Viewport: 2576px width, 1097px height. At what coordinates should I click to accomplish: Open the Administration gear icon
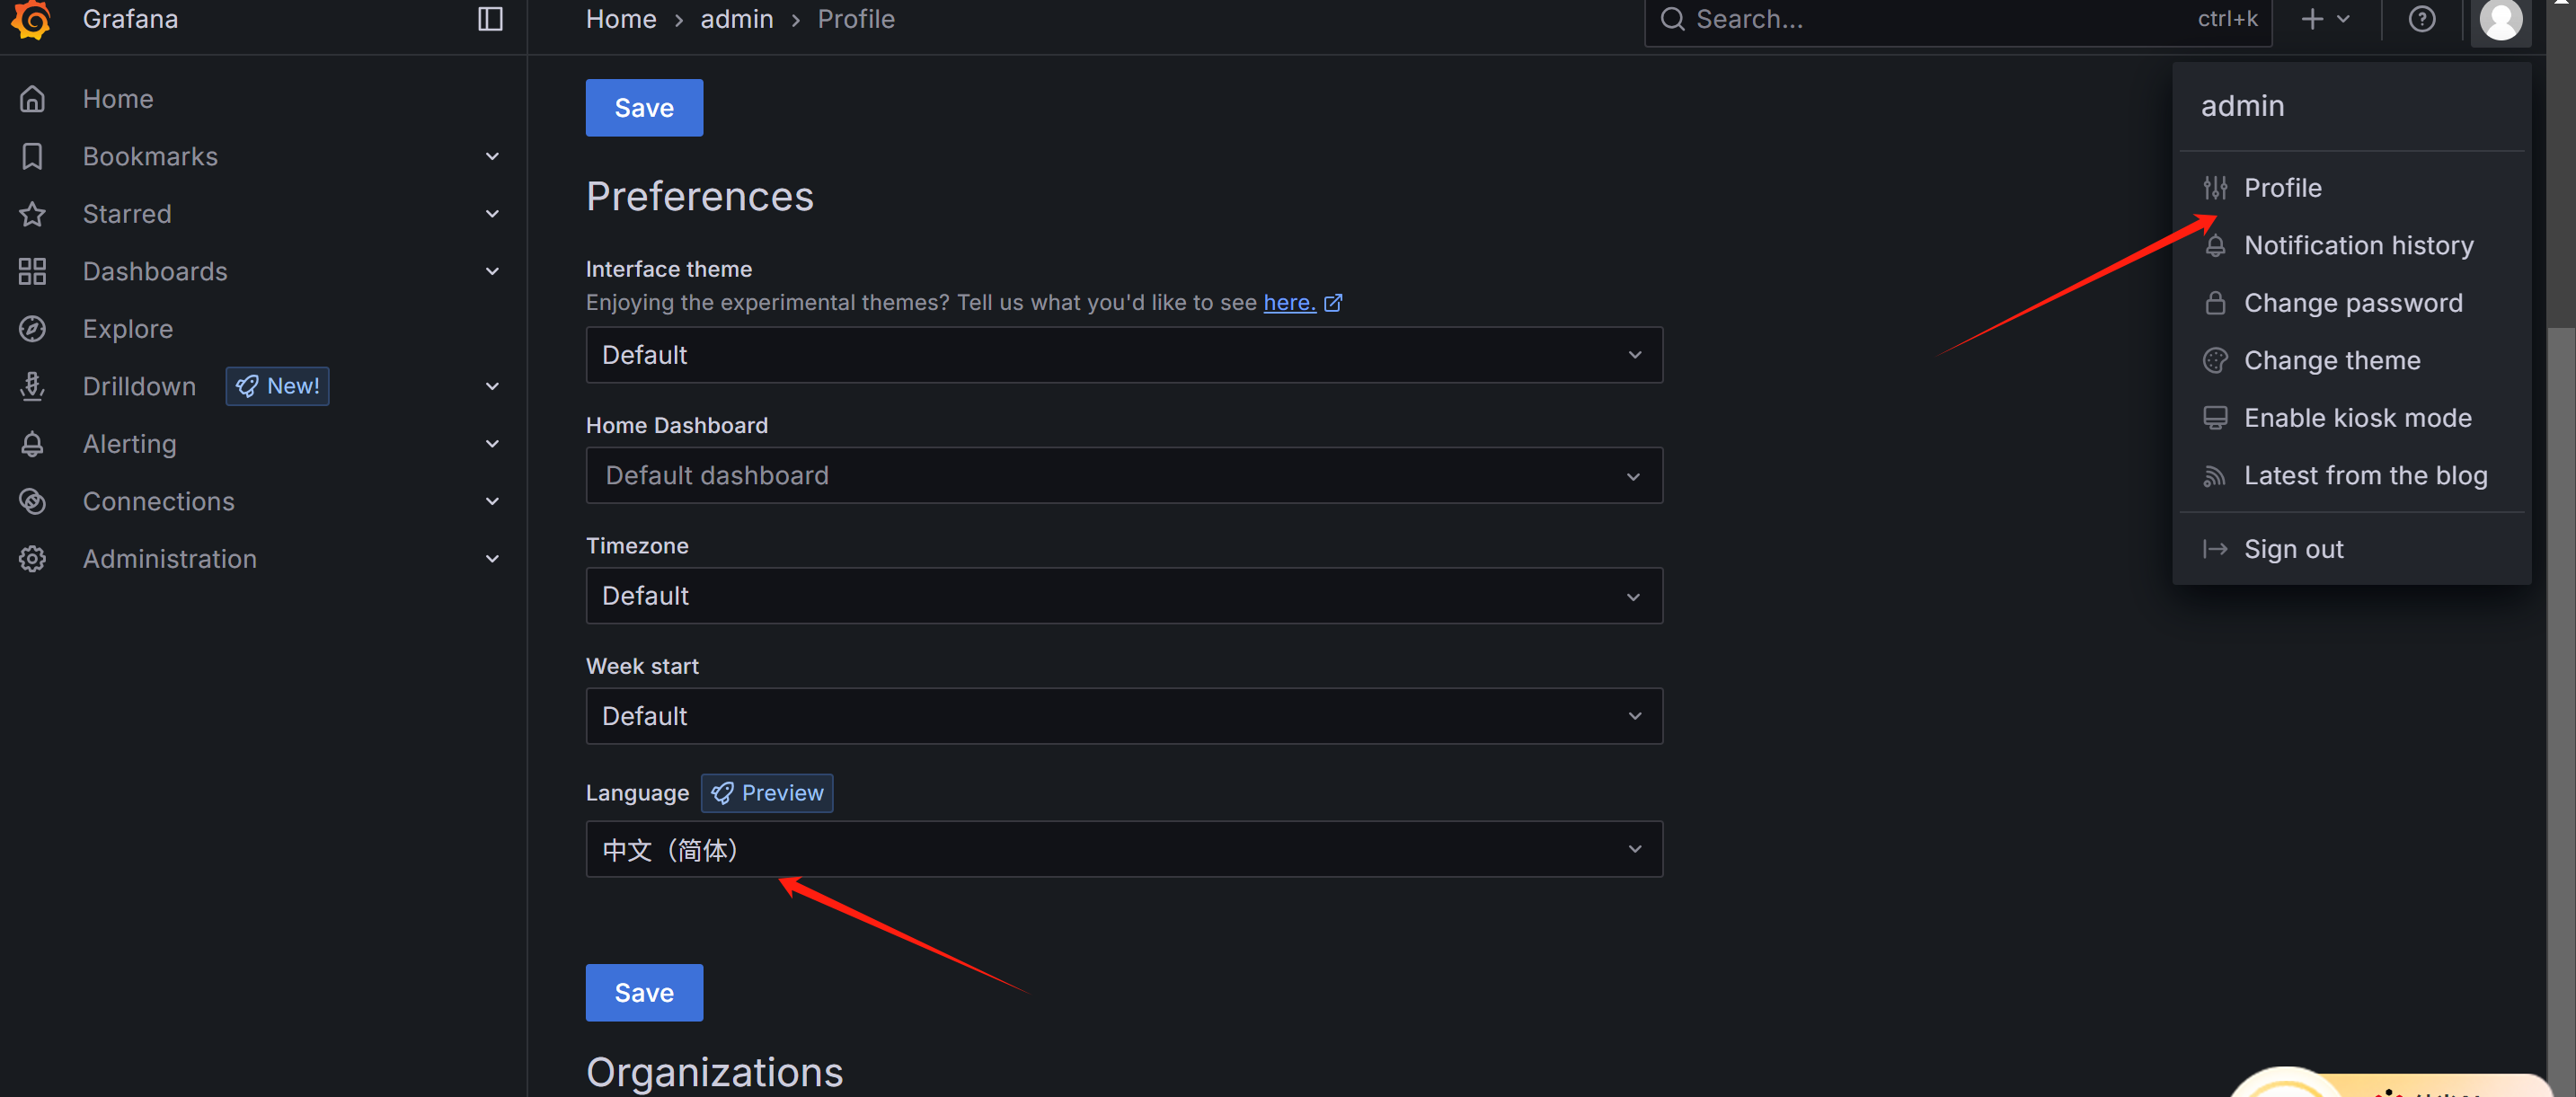point(32,559)
